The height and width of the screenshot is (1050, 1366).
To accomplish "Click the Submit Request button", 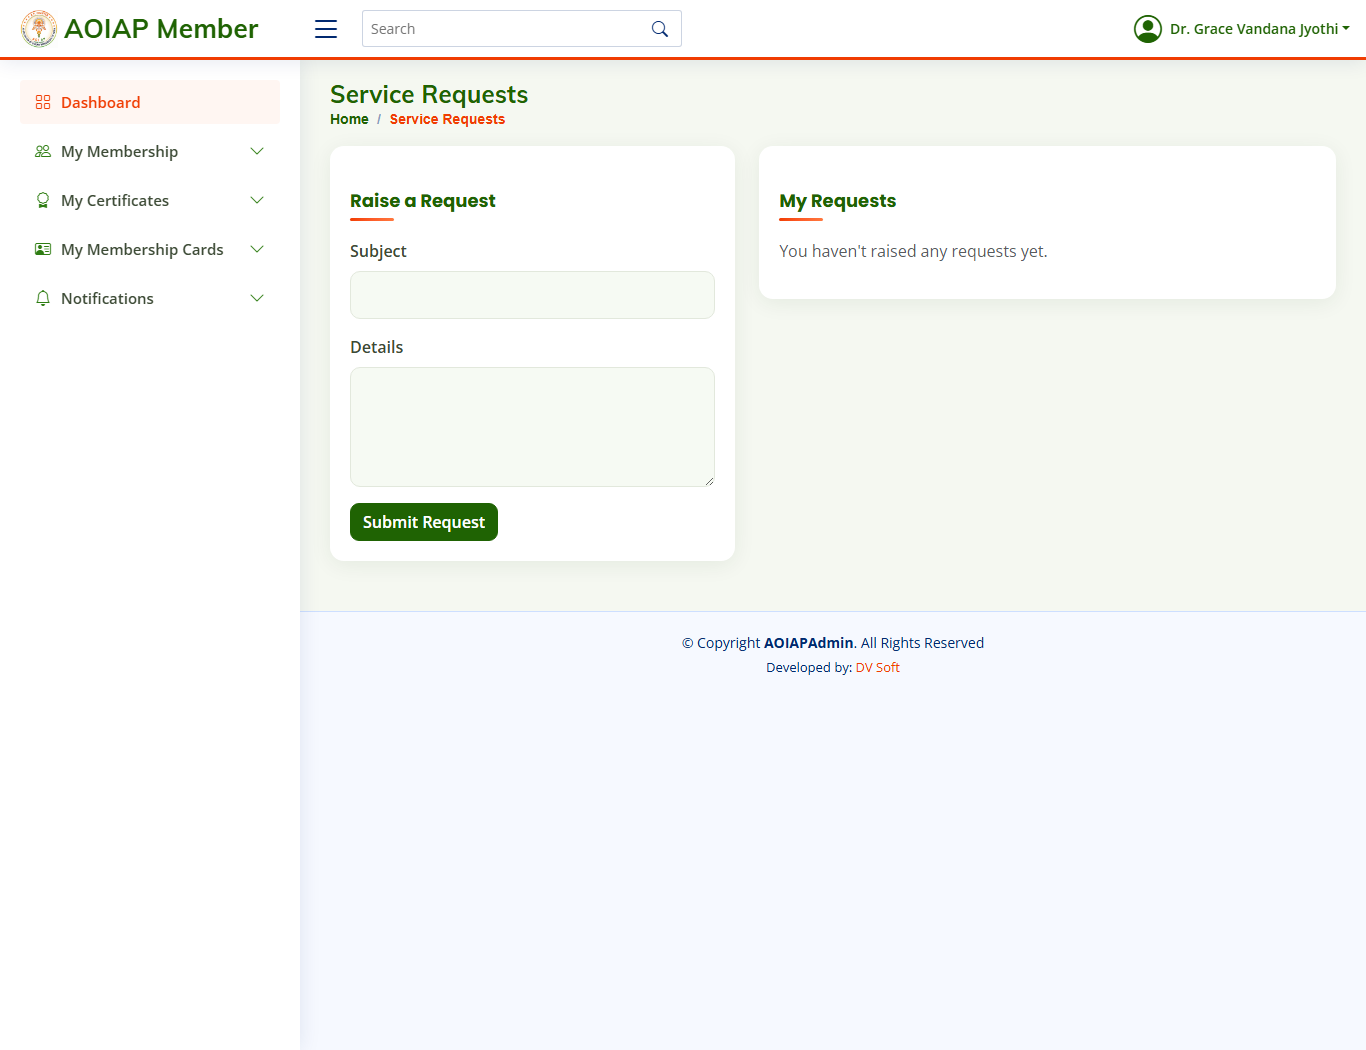I will click(424, 522).
